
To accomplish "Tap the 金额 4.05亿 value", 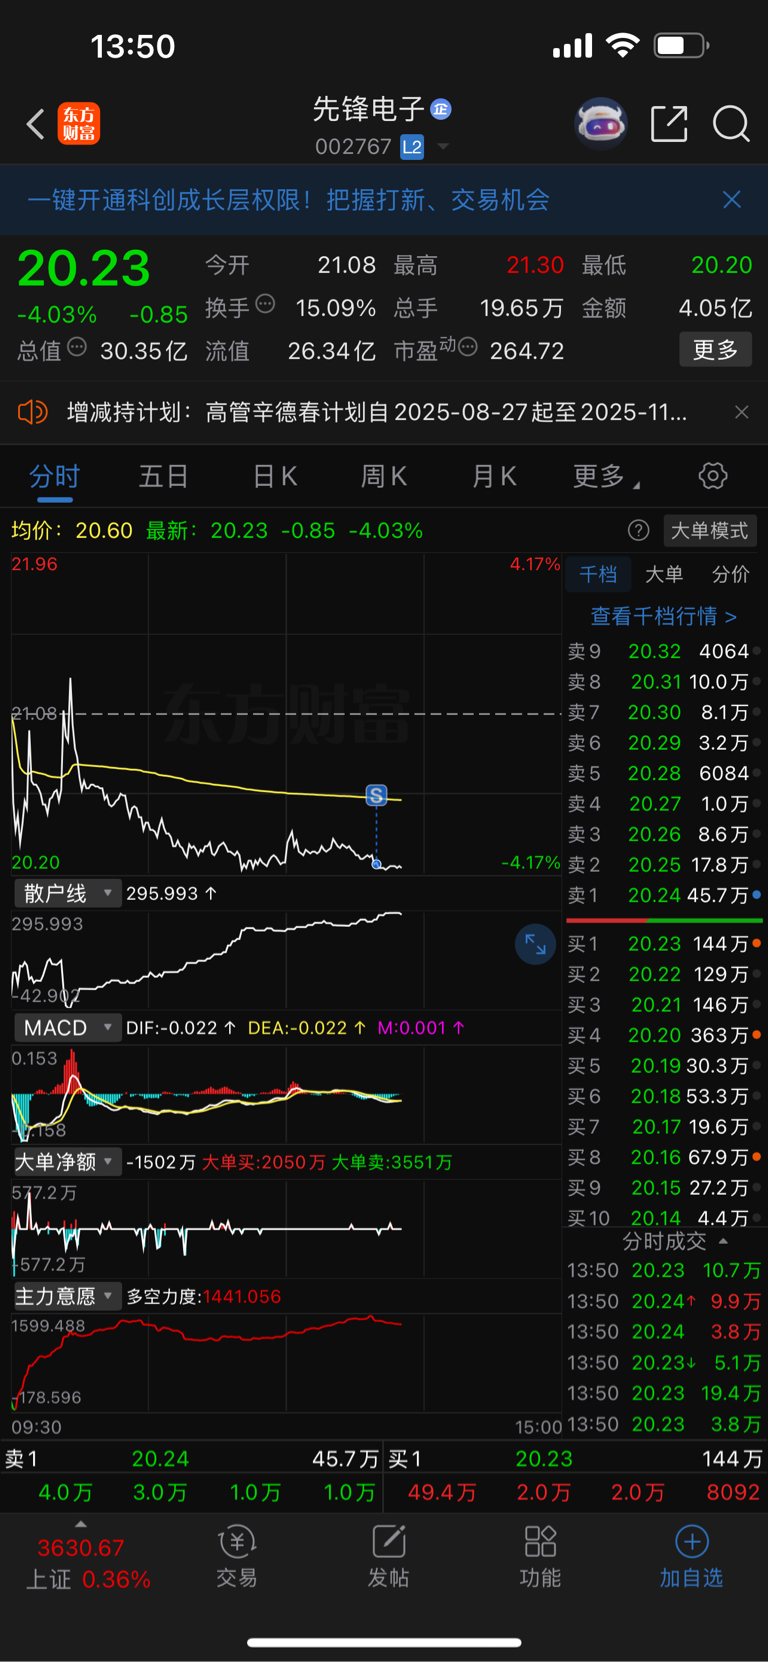I will tap(715, 308).
